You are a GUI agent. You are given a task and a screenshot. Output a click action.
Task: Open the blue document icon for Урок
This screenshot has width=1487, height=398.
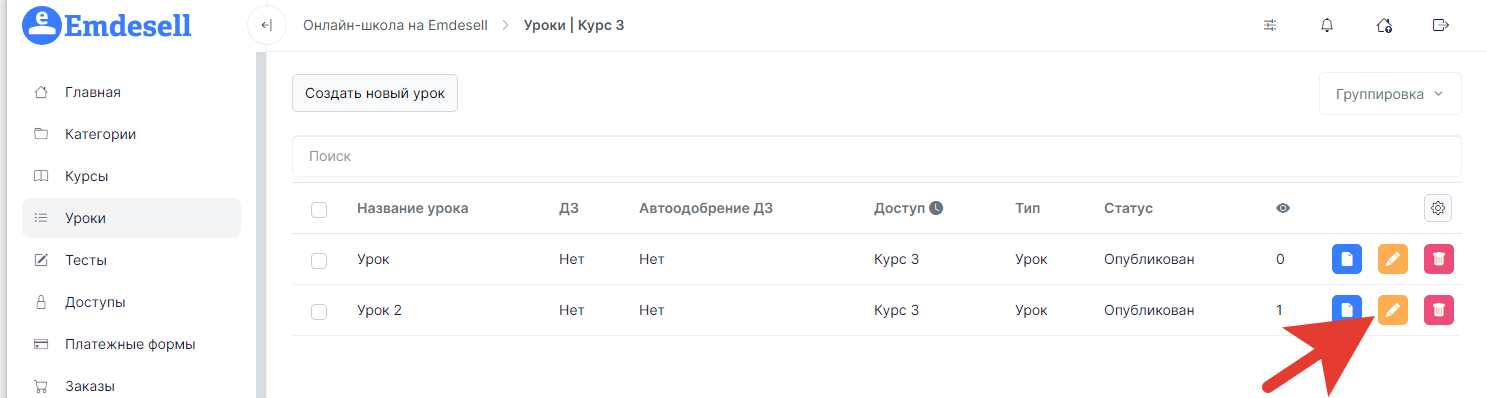tap(1347, 259)
